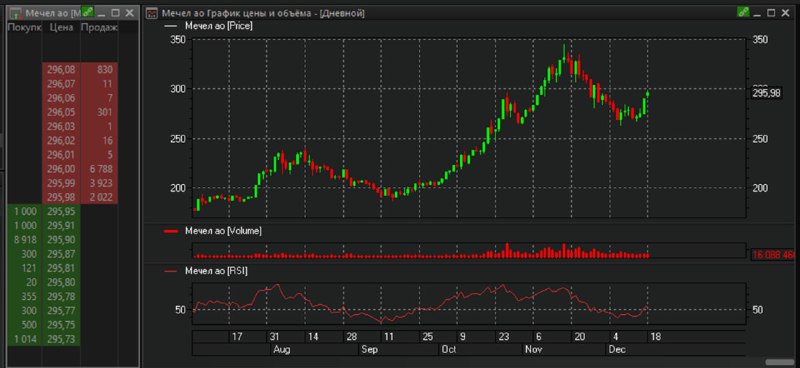Viewport: 800px width, 368px height.
Task: Click the green link icon in the order book window
Action: [x=88, y=12]
